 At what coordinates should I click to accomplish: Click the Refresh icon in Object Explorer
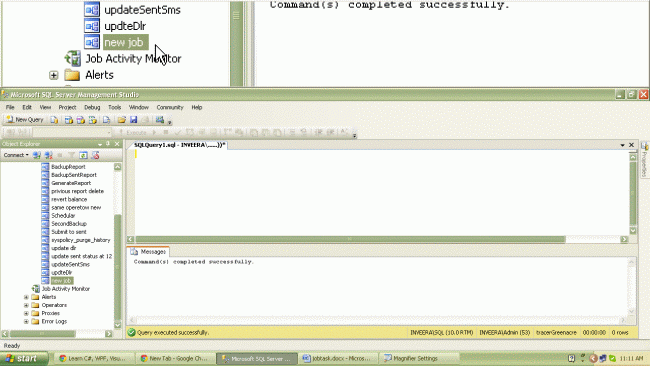[83, 155]
